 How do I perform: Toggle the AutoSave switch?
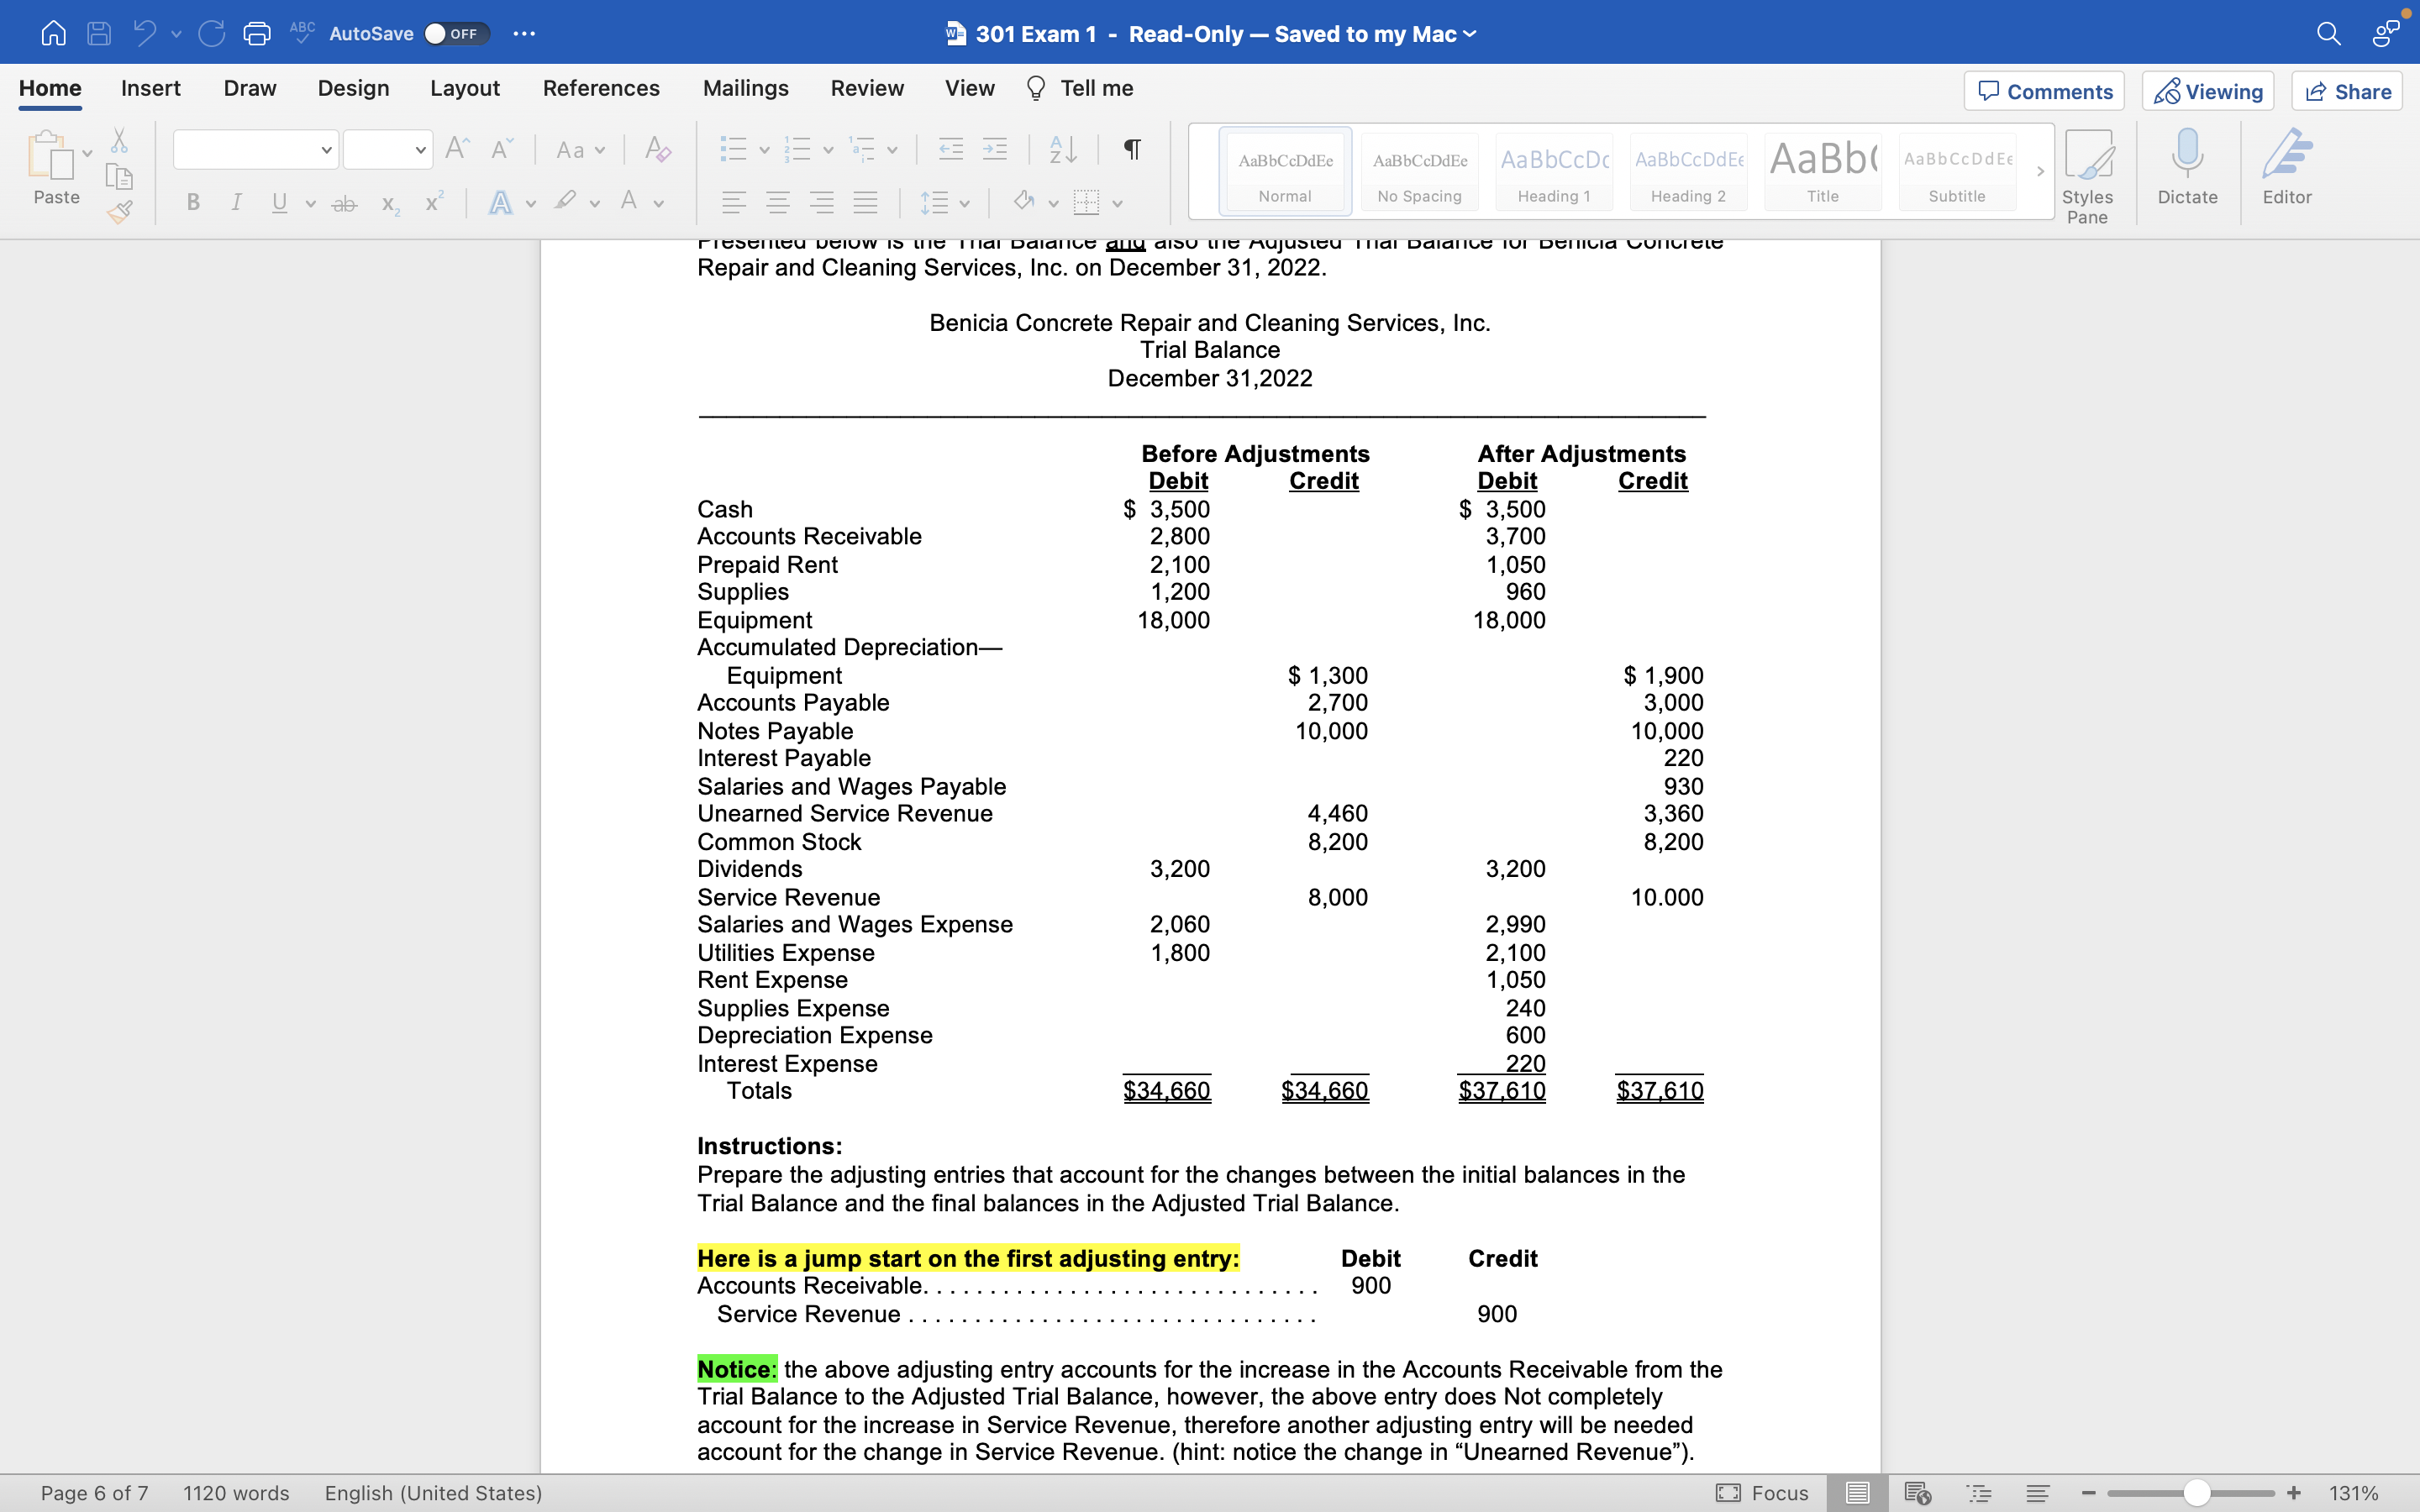click(x=456, y=34)
